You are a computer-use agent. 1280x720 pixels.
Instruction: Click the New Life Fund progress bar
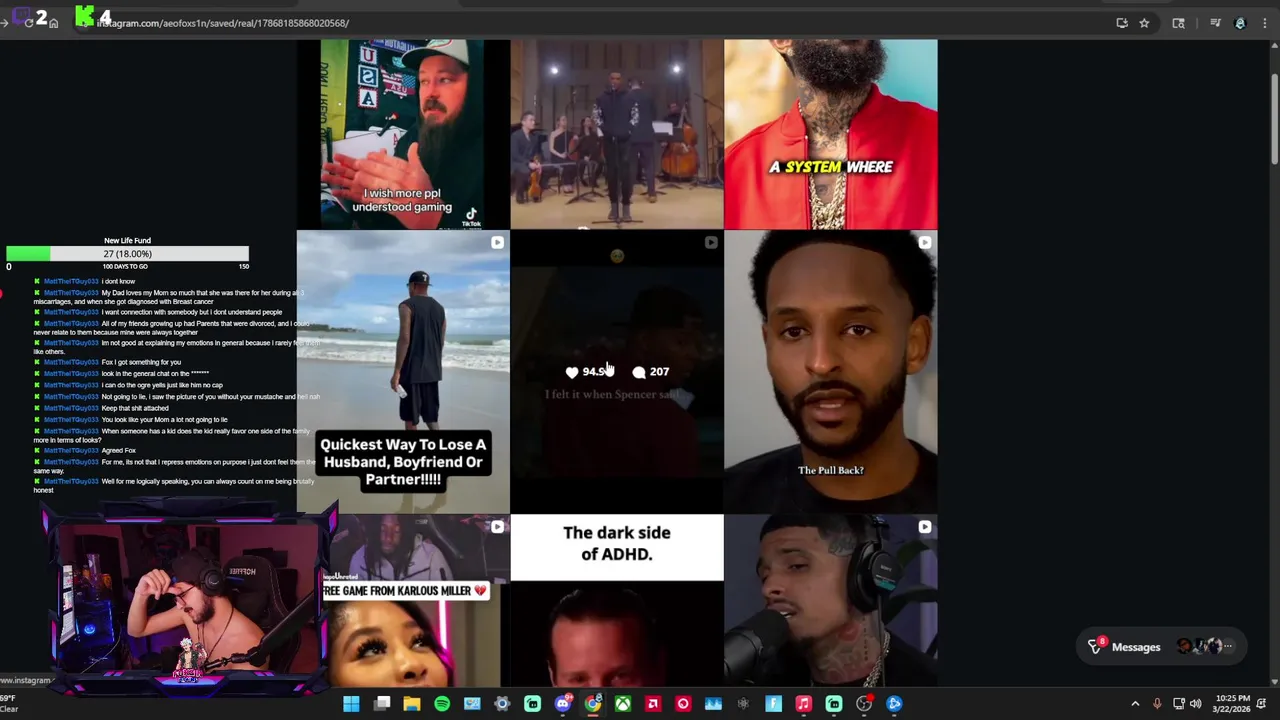click(x=127, y=254)
